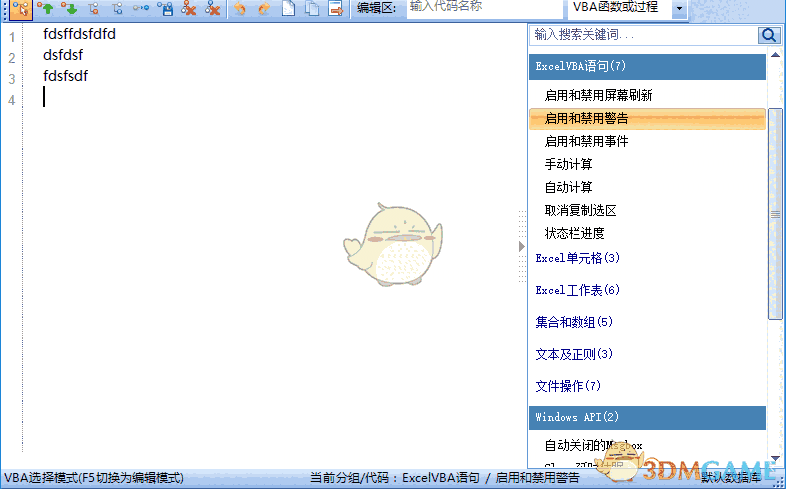This screenshot has width=787, height=489.
Task: Collapse the side panel using the splitter arrow
Action: tap(522, 246)
